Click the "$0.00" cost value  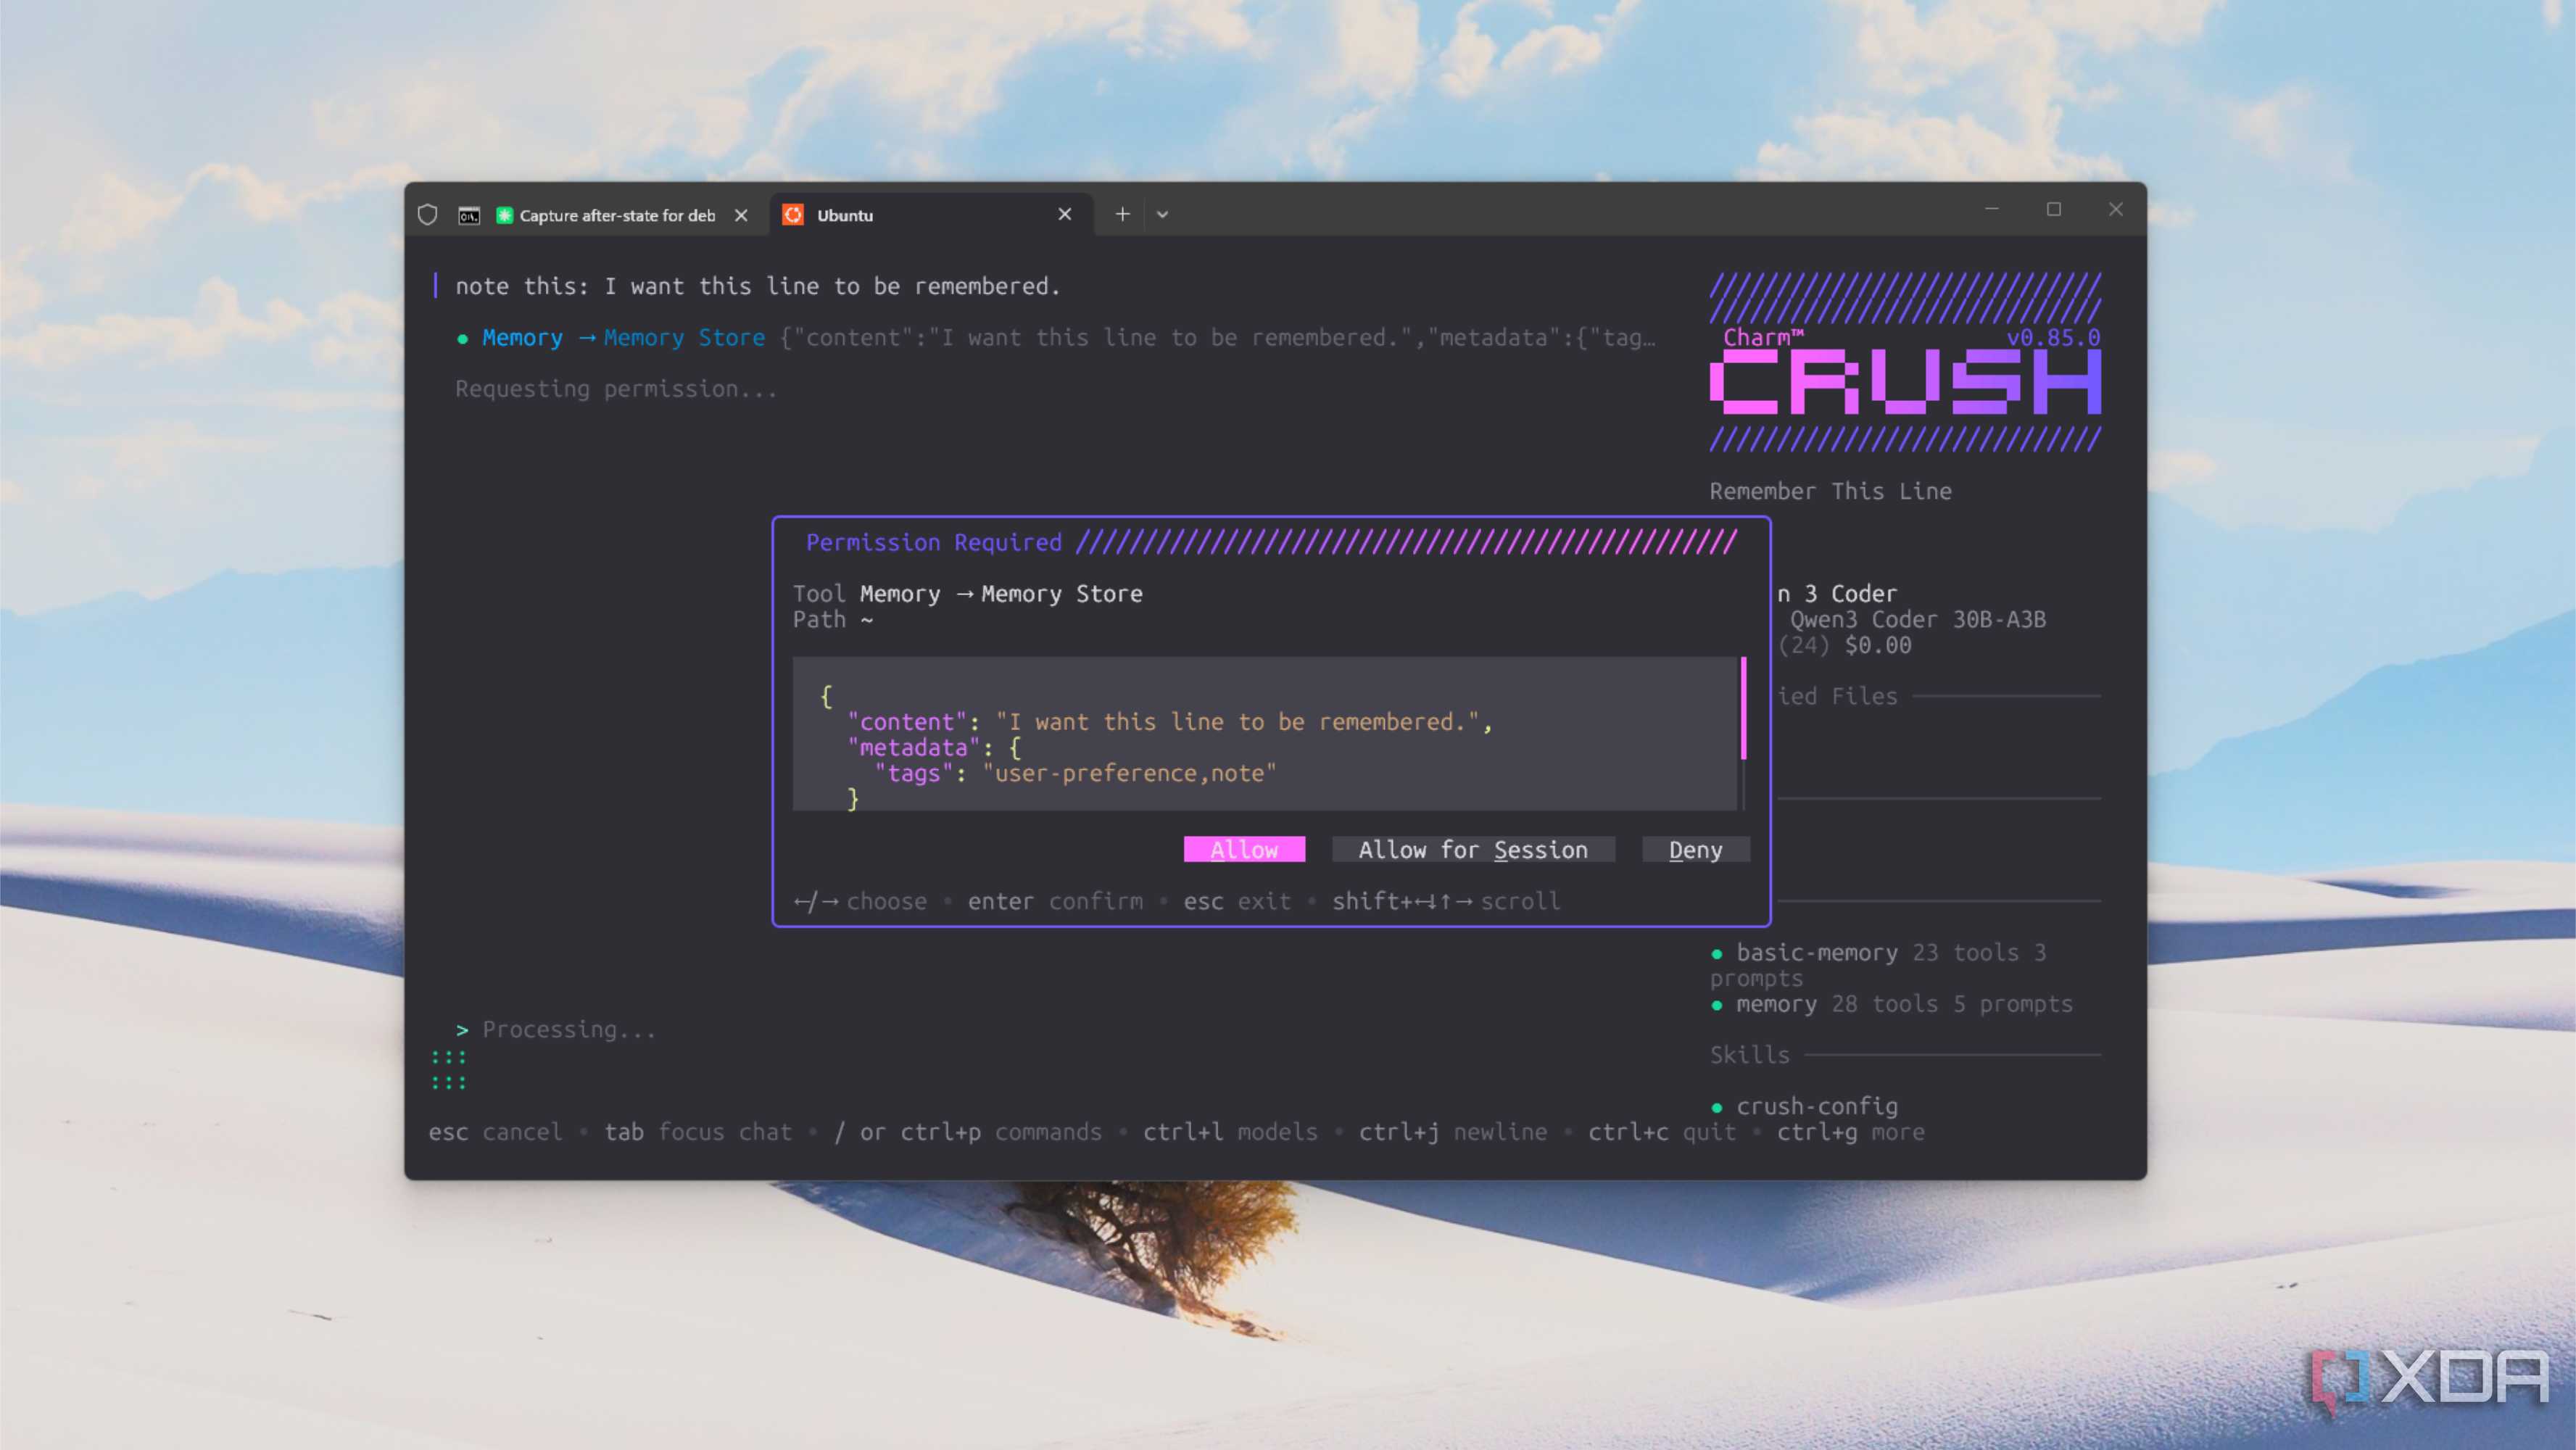point(1878,645)
